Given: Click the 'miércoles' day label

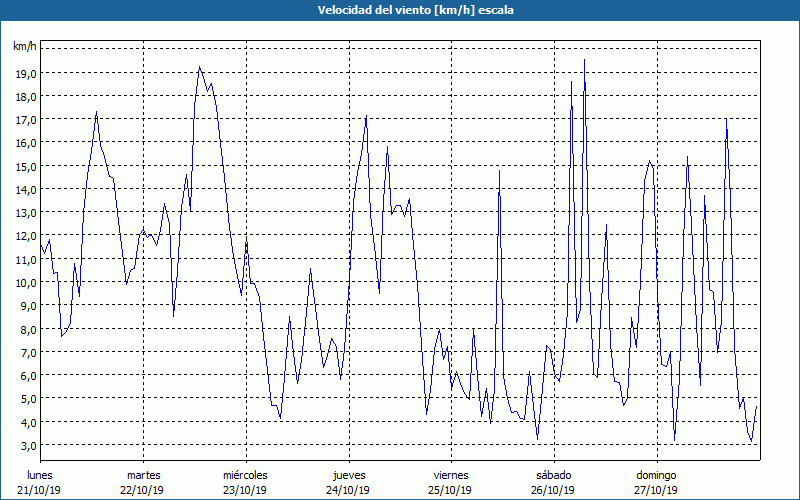Looking at the screenshot, I should click(x=245, y=475).
